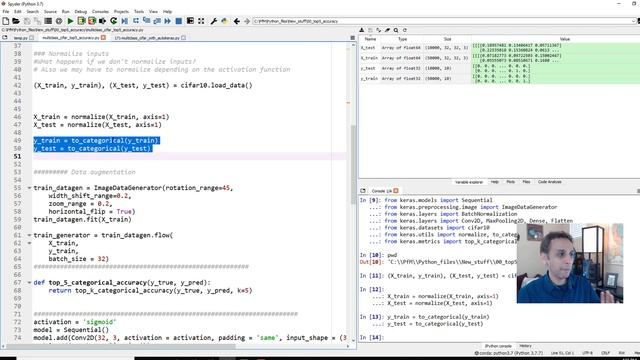Click the Browse tabs icon in editor

[5, 38]
